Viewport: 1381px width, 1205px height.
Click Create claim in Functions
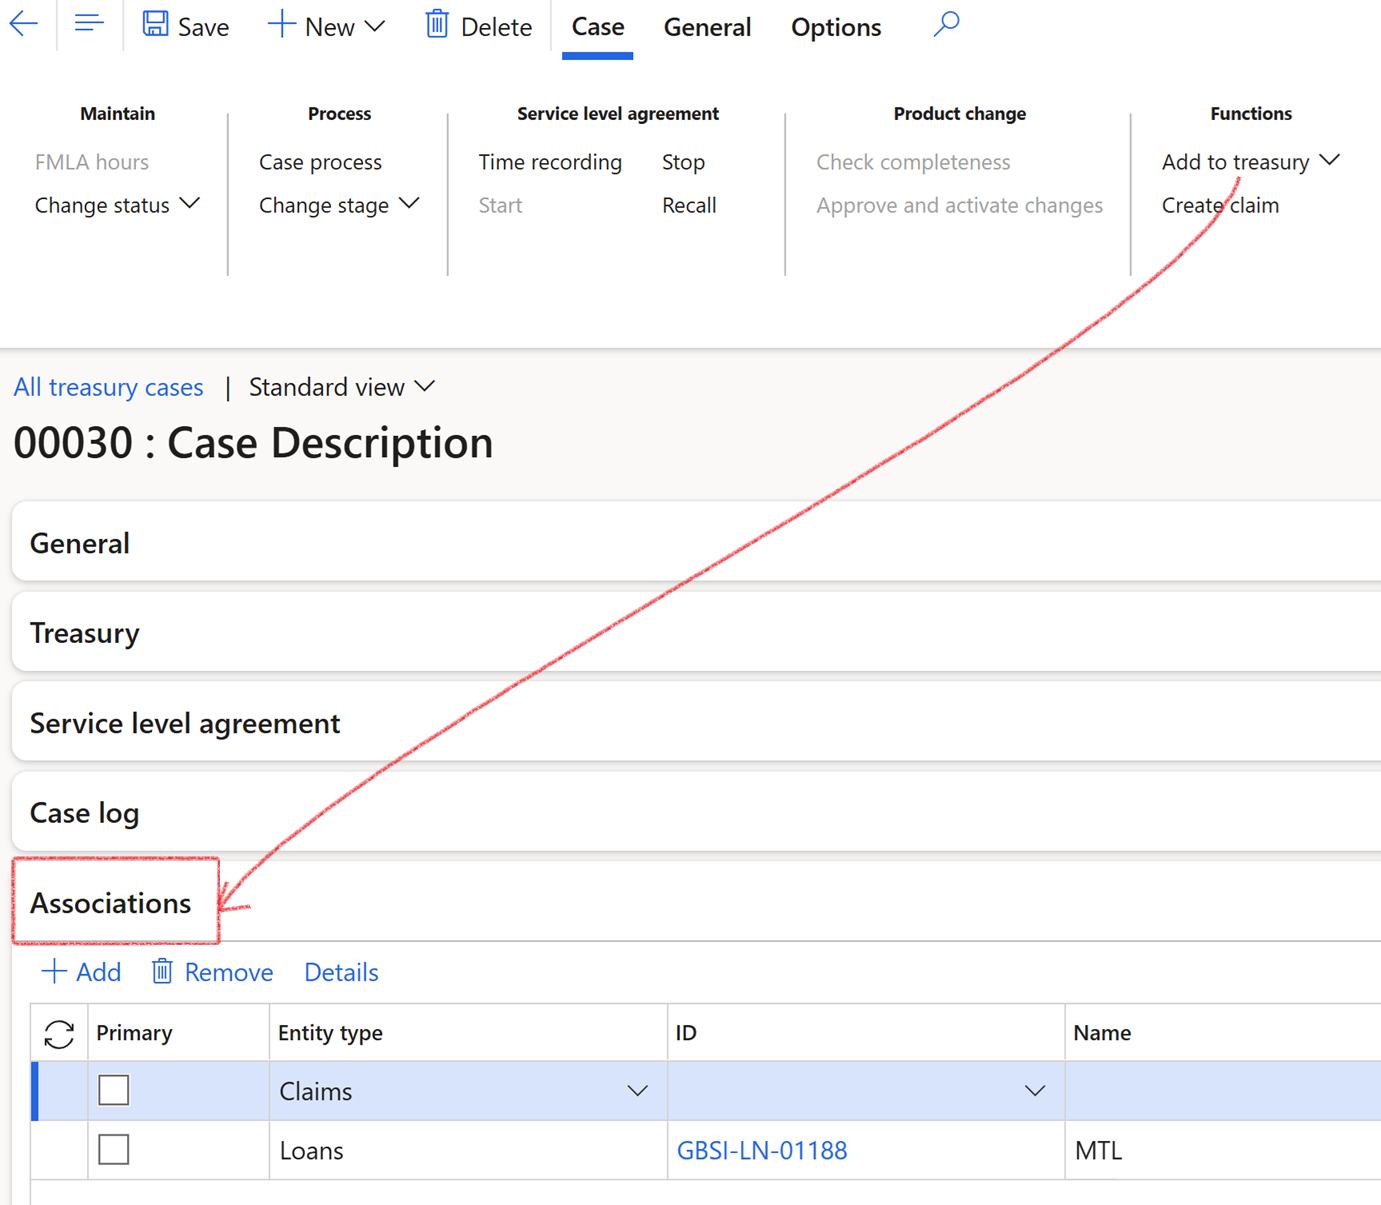(1220, 205)
